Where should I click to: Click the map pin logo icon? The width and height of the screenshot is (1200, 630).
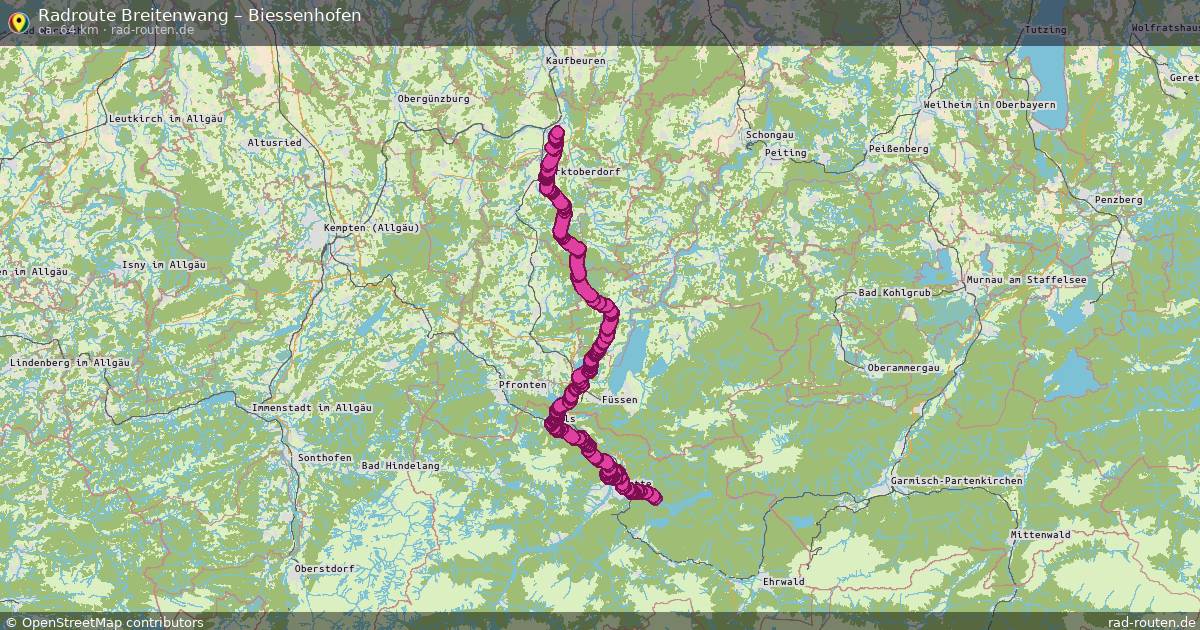click(x=18, y=22)
